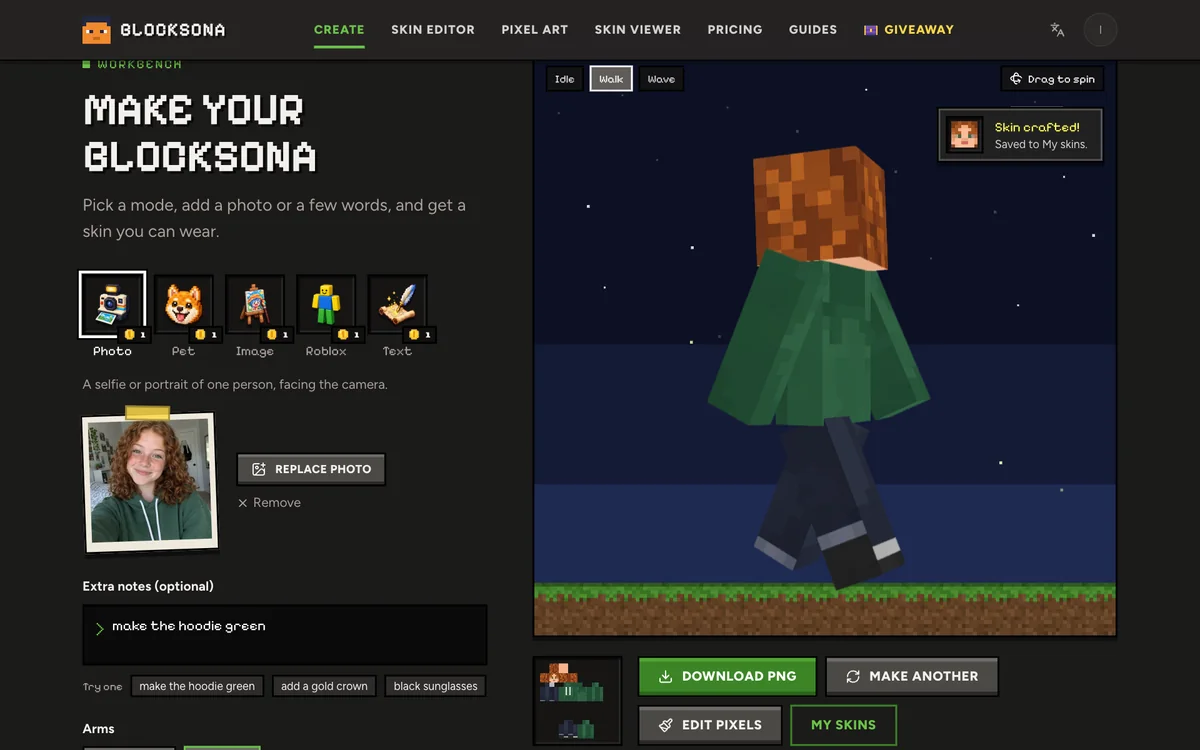Click the Download PNG button
The width and height of the screenshot is (1200, 750).
728,676
